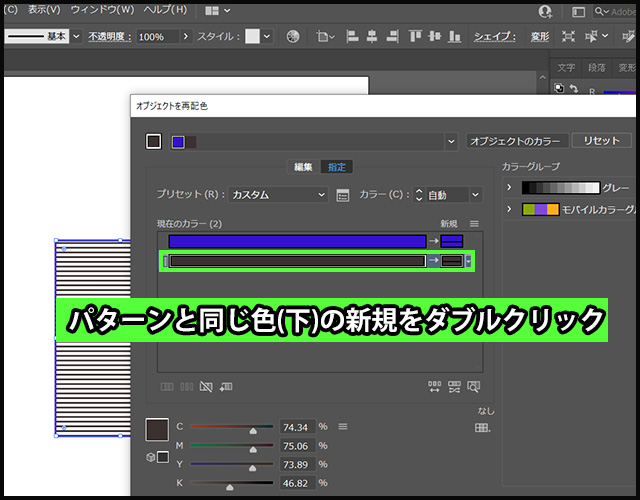The width and height of the screenshot is (640, 500).
Task: Click horizontal align right icon
Action: [392, 37]
